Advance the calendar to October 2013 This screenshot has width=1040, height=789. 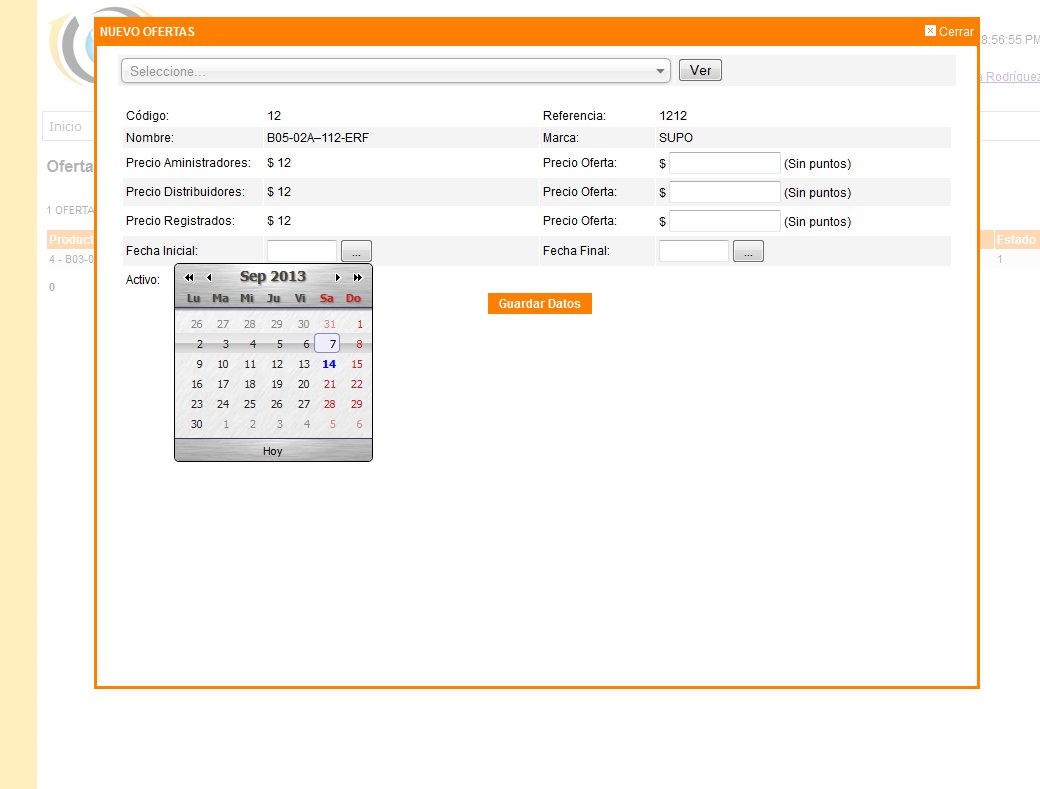tap(337, 277)
